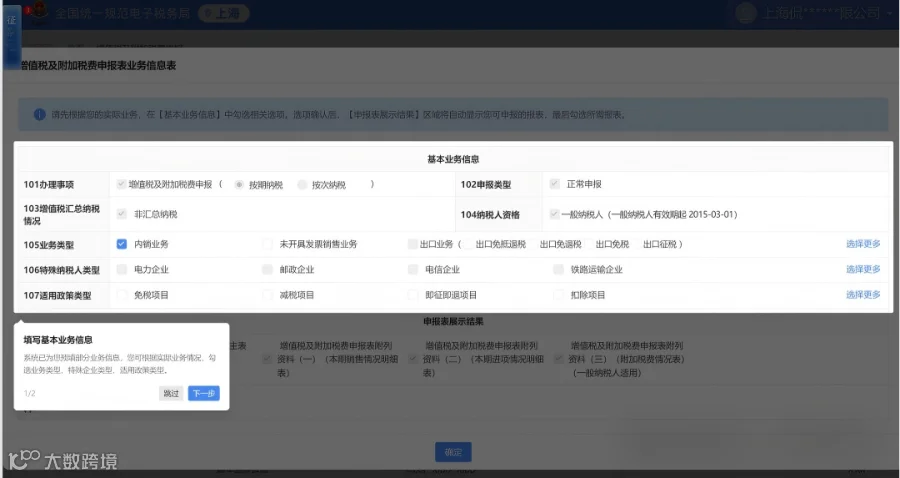Click the blue info icon in notice banner
Screen dimensions: 900x478
tap(40, 114)
